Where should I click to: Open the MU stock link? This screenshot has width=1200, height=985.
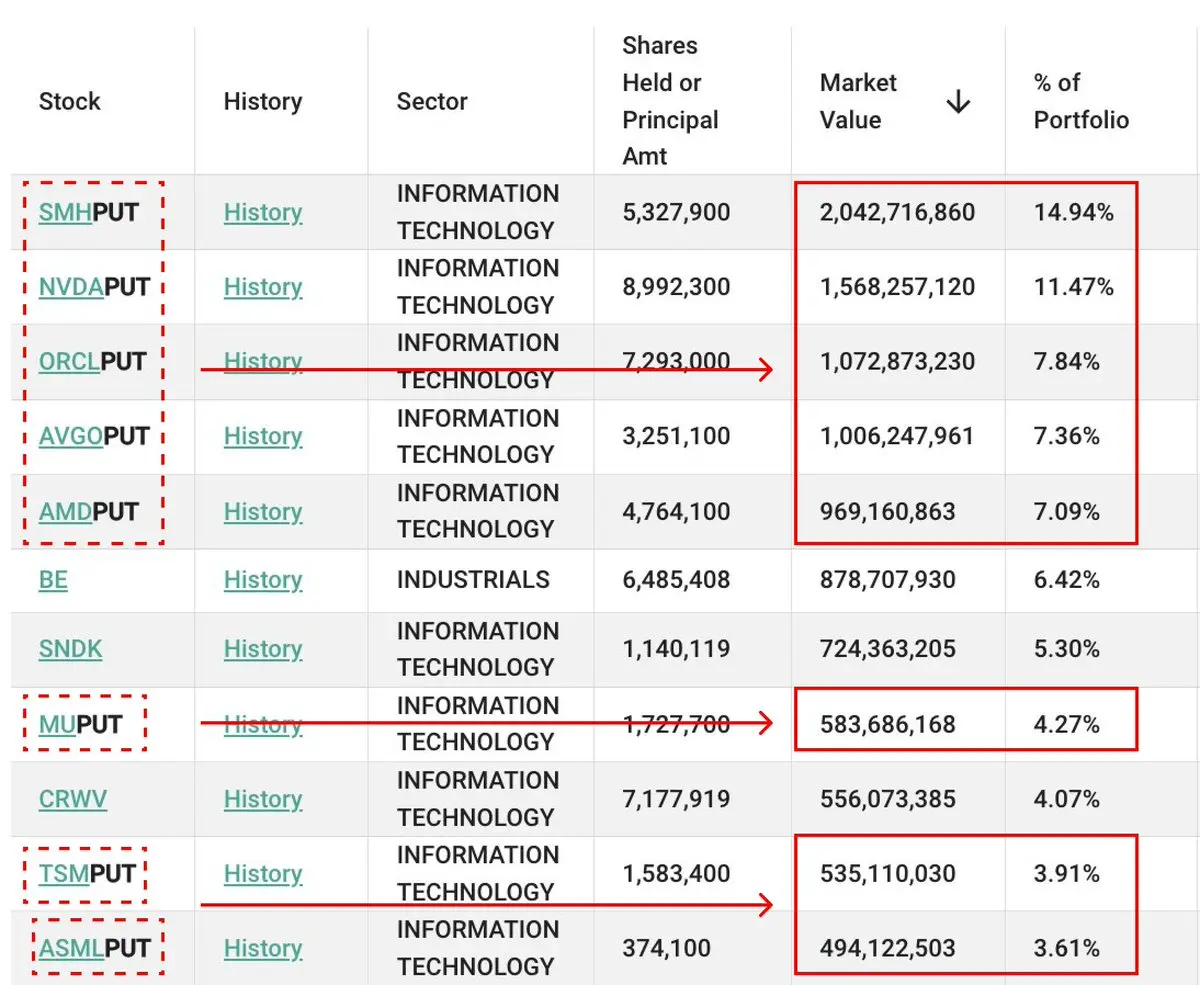(57, 724)
